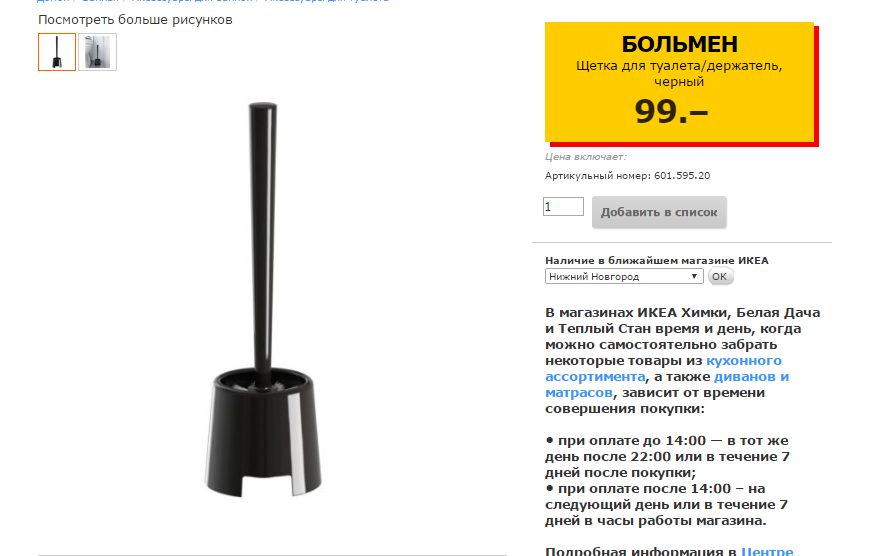Click the БОЛЬМЕН product title
The height and width of the screenshot is (556, 885).
pos(680,44)
